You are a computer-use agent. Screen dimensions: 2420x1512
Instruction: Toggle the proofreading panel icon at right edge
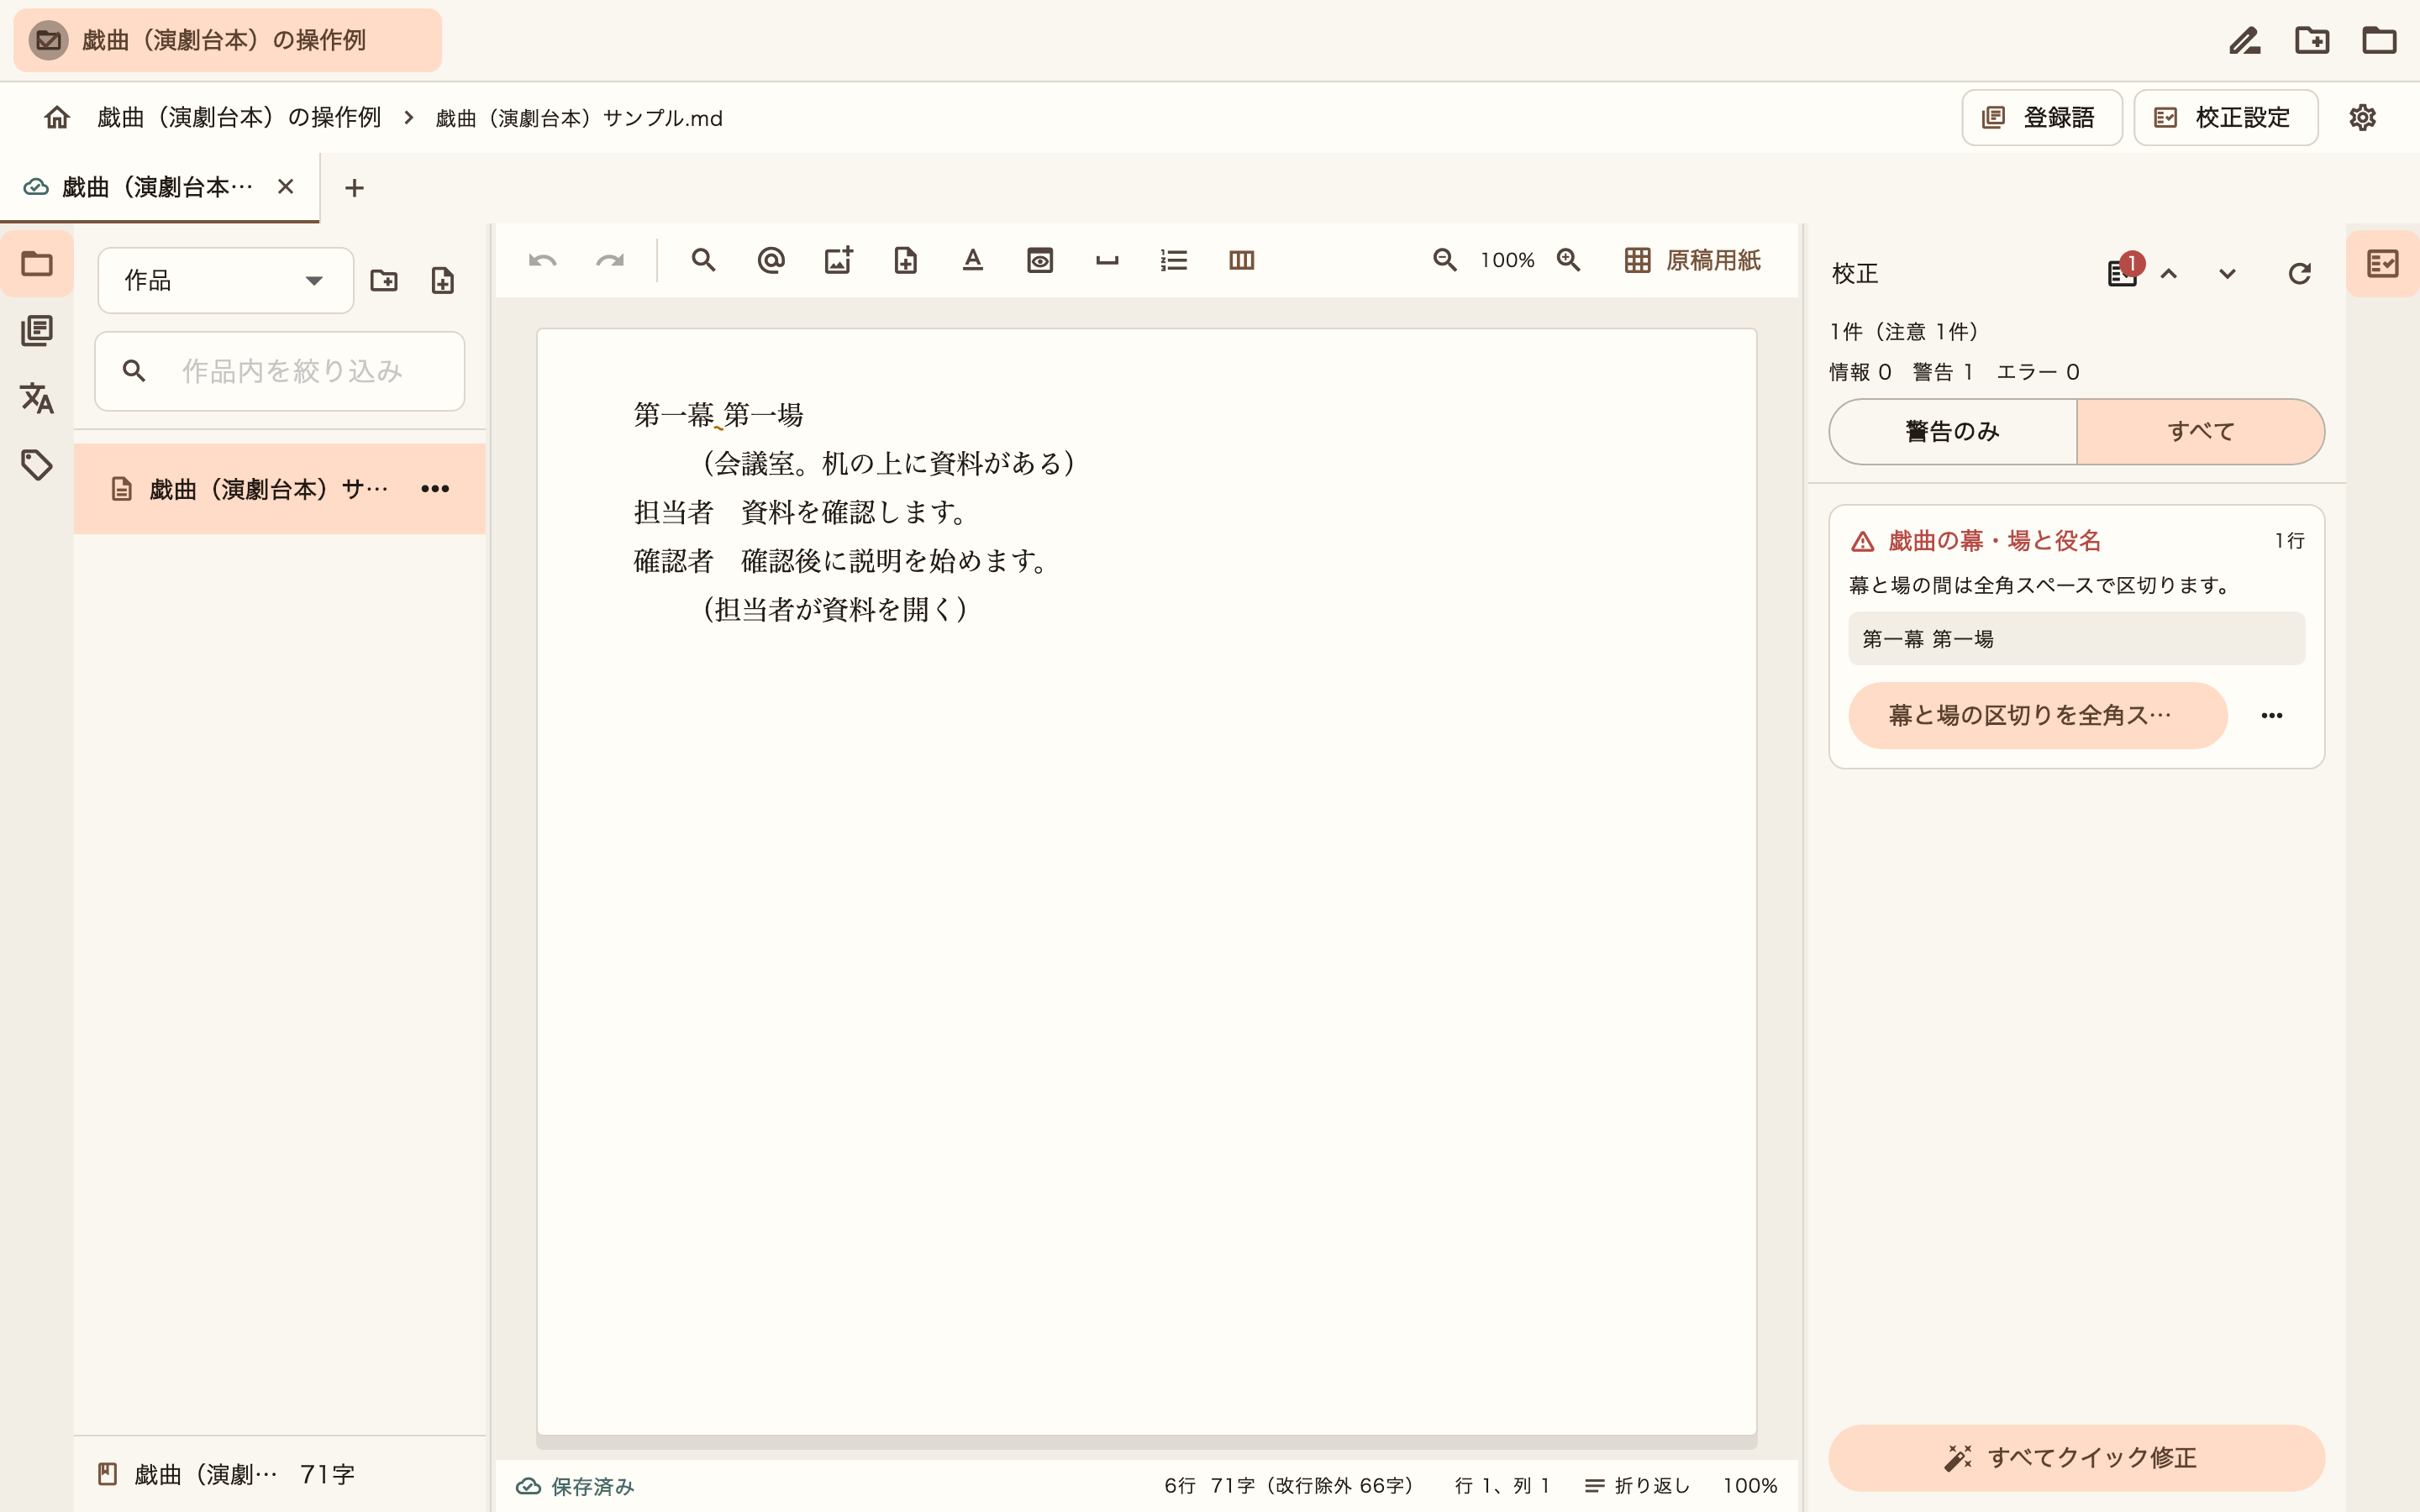tap(2383, 264)
